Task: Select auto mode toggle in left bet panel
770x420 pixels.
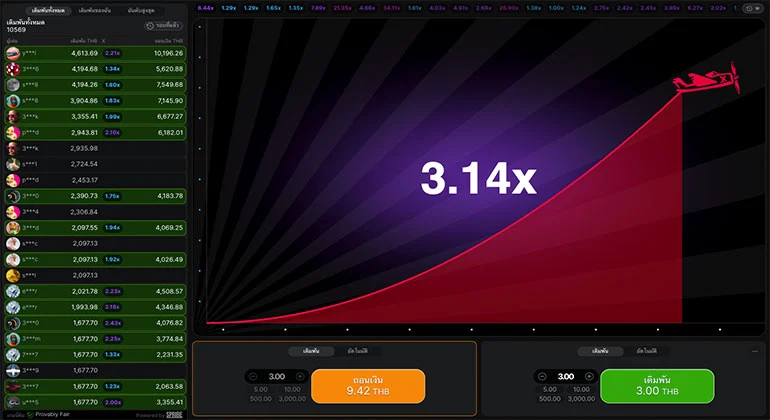Action: point(357,351)
